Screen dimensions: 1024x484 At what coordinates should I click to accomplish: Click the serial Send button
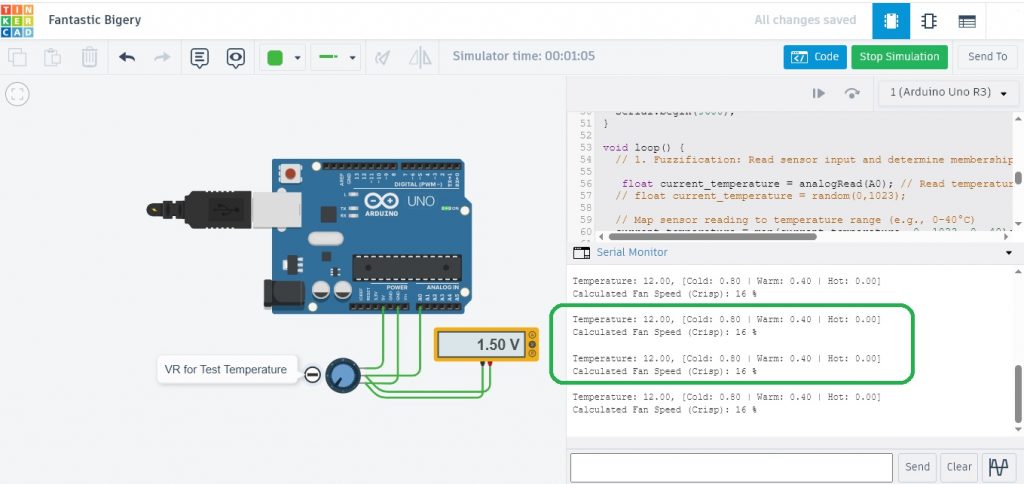click(x=917, y=467)
